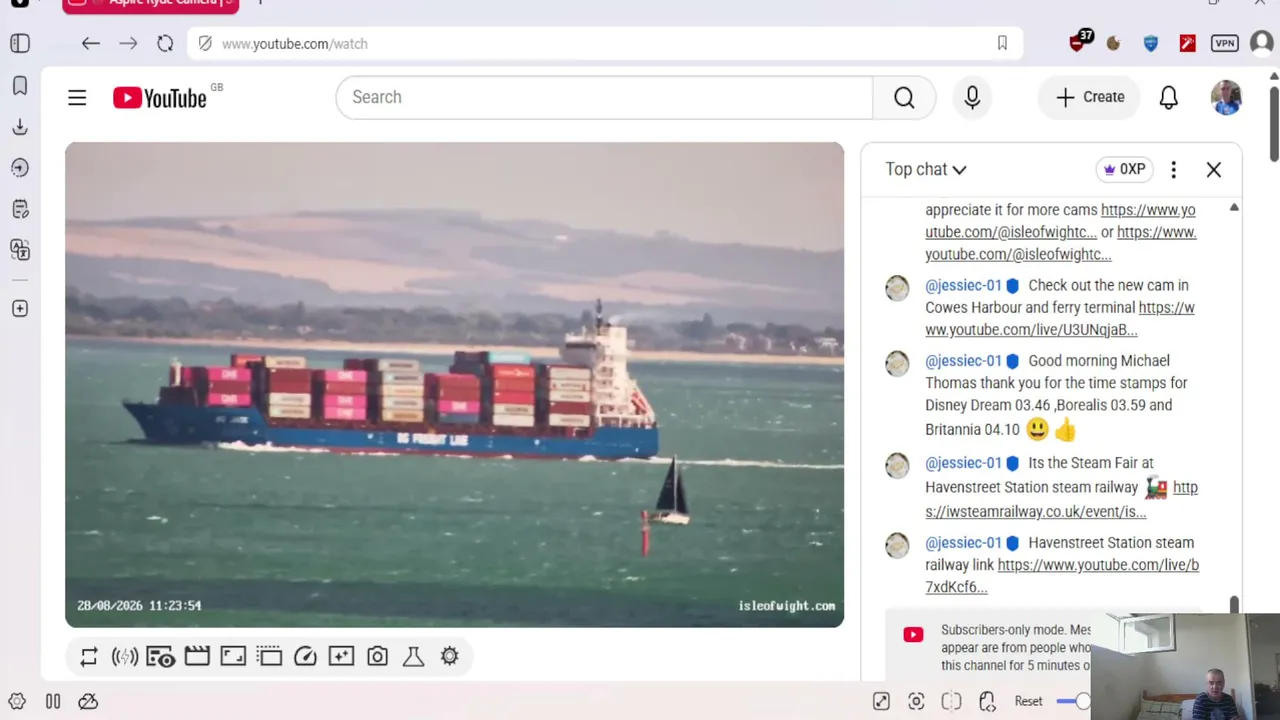The height and width of the screenshot is (720, 1280).
Task: Click the dotted pop-out window icon
Action: (x=269, y=656)
